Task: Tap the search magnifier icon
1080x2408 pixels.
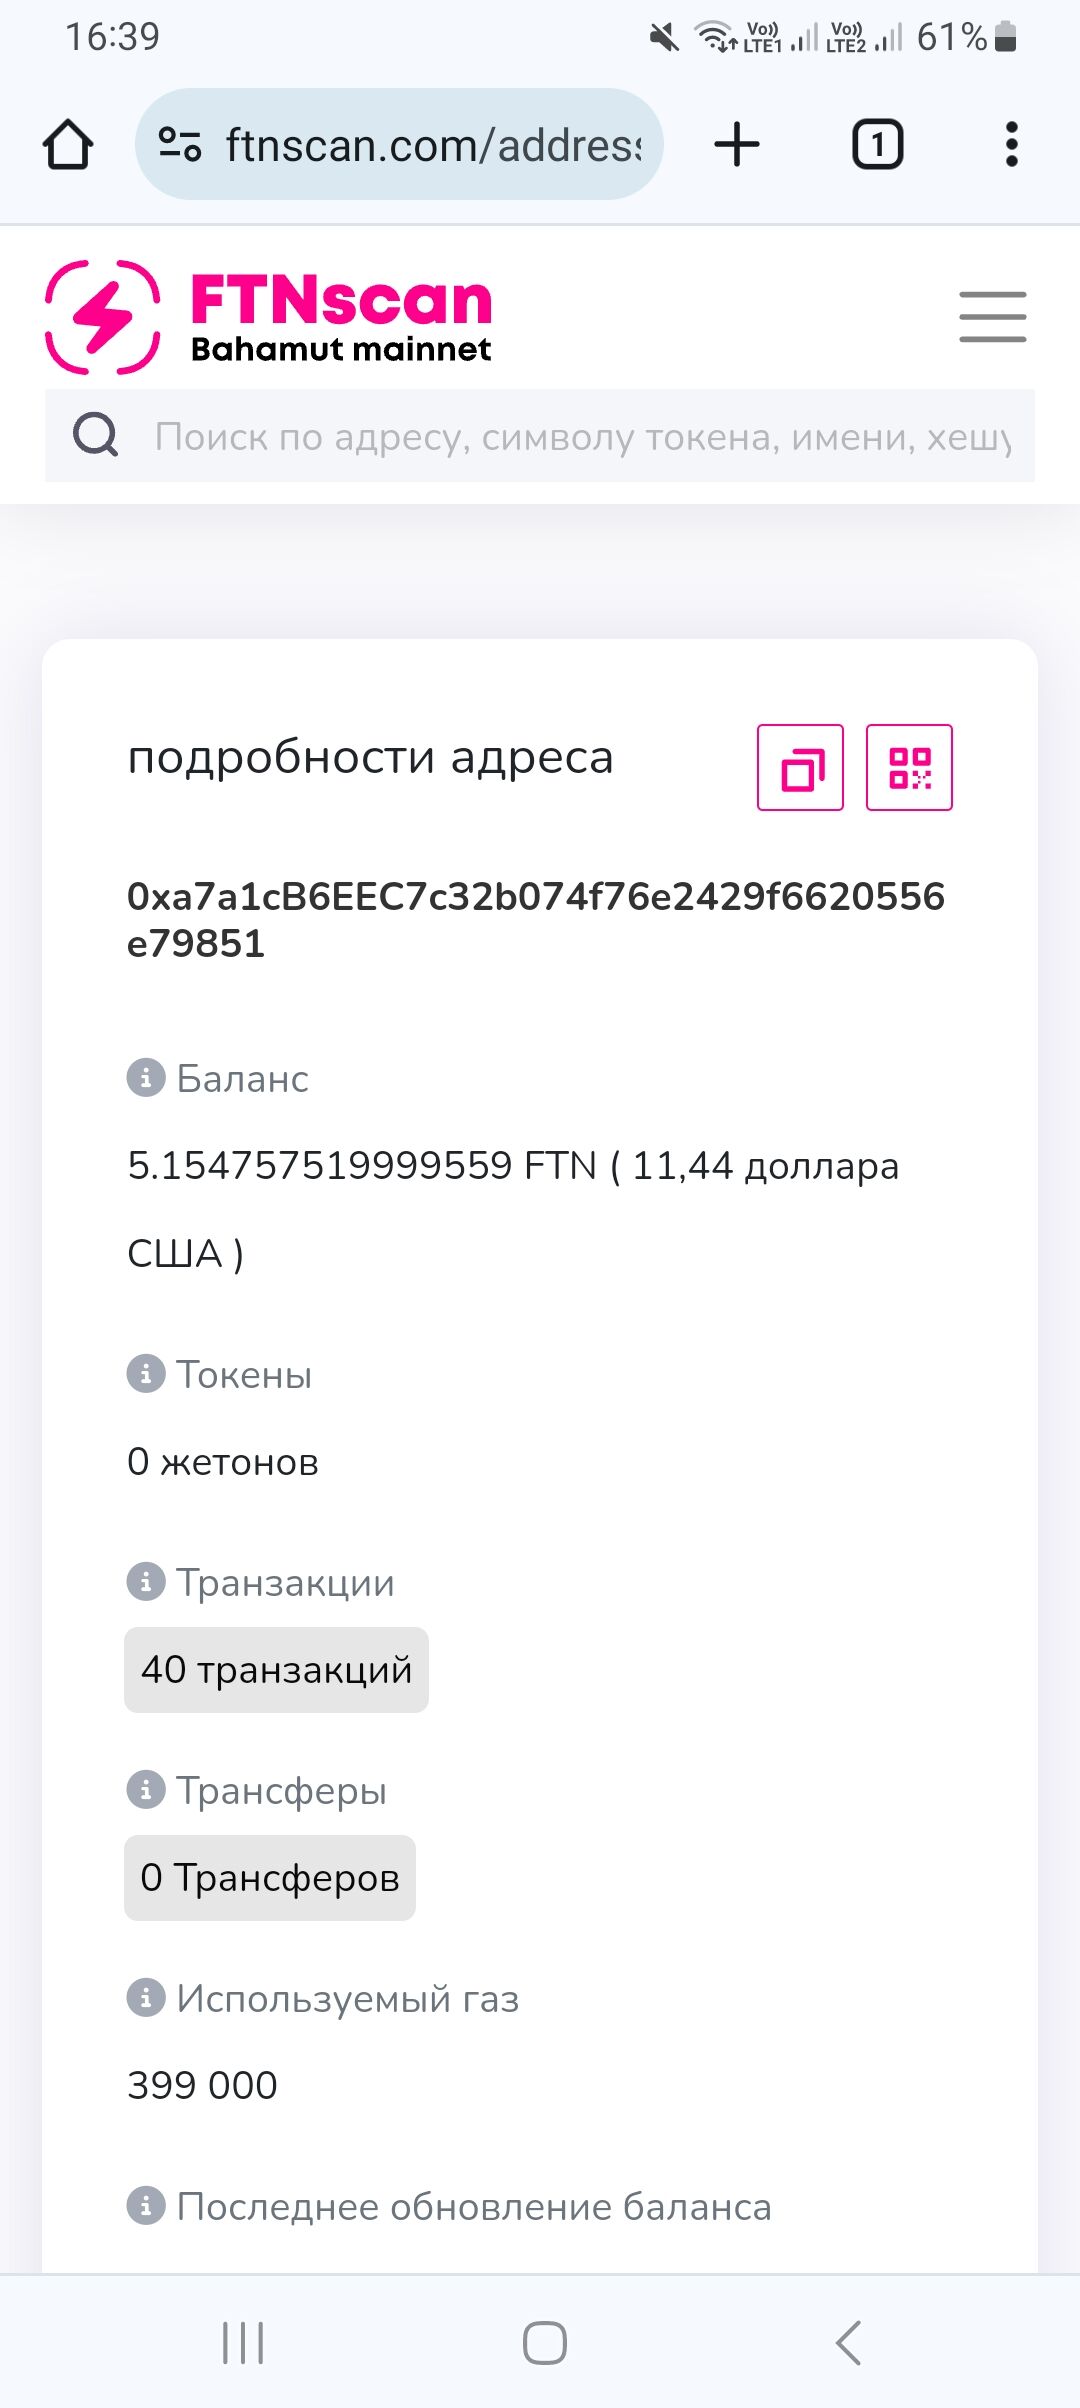Action: click(96, 436)
